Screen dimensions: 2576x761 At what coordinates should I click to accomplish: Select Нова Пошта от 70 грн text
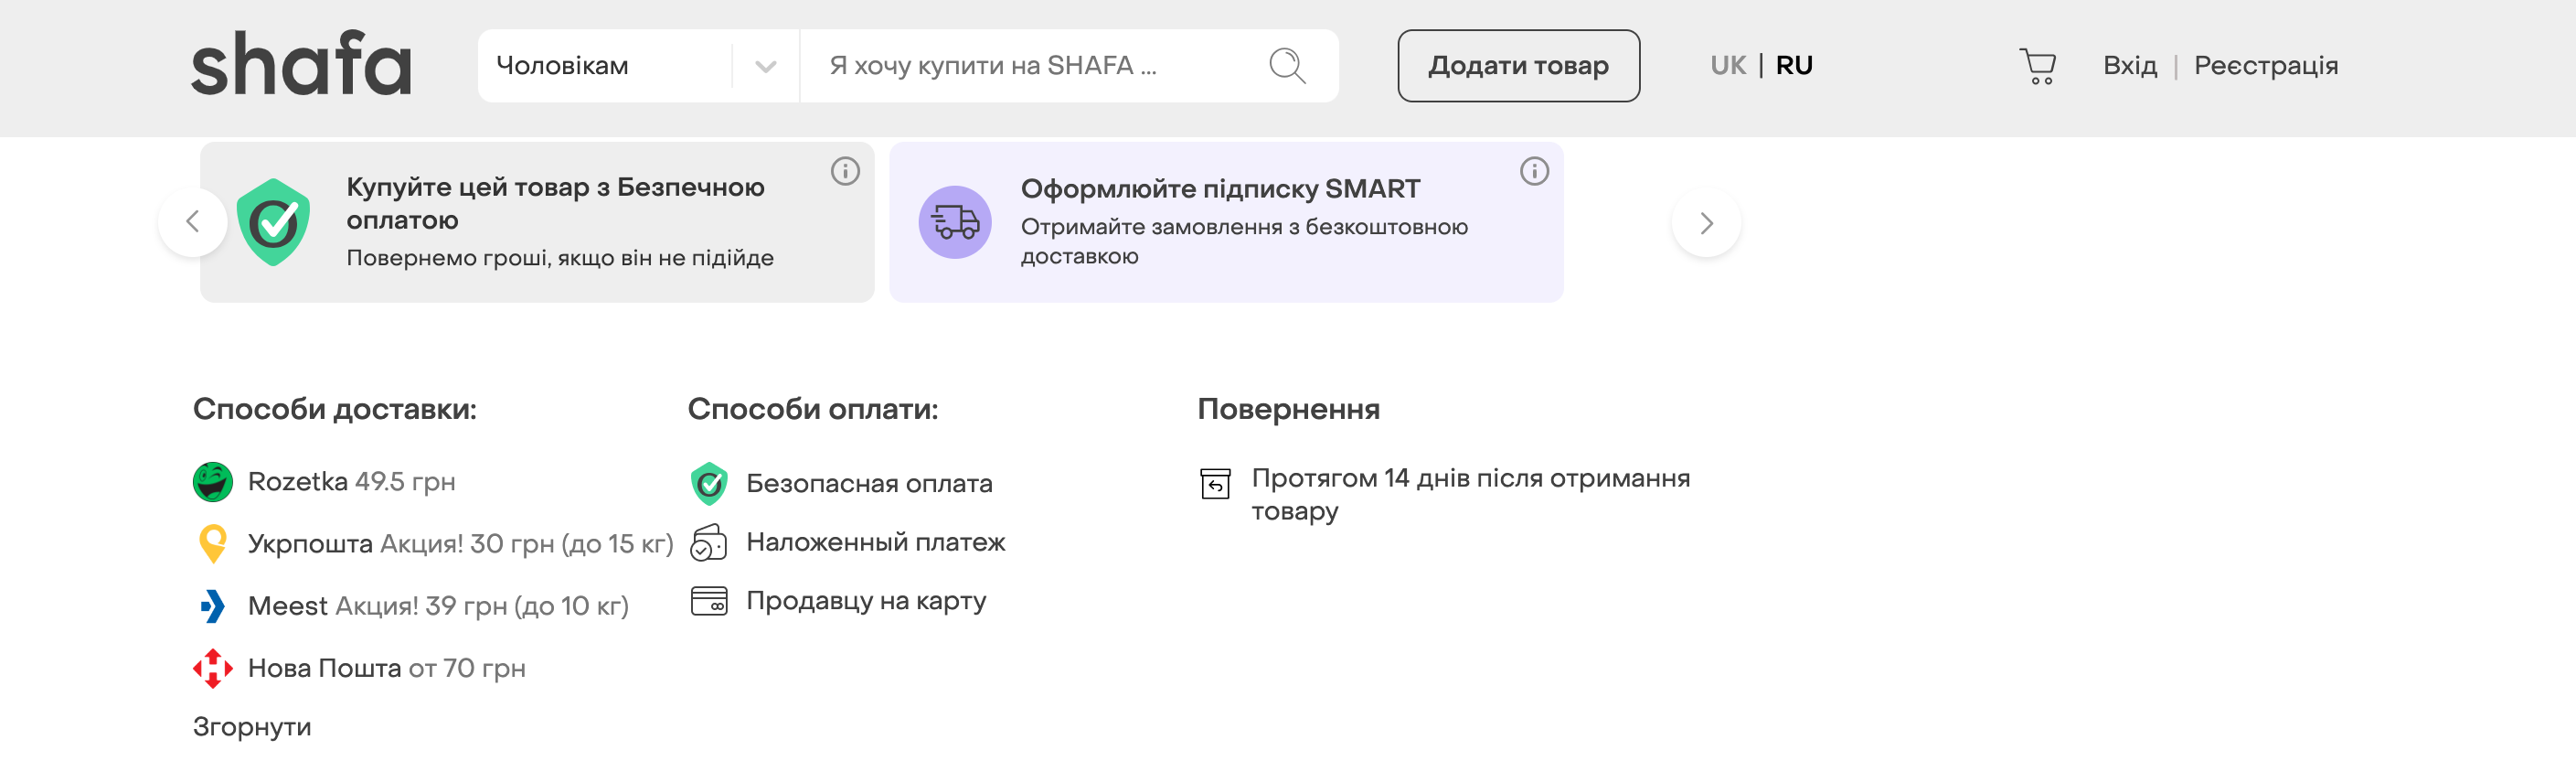click(x=387, y=668)
